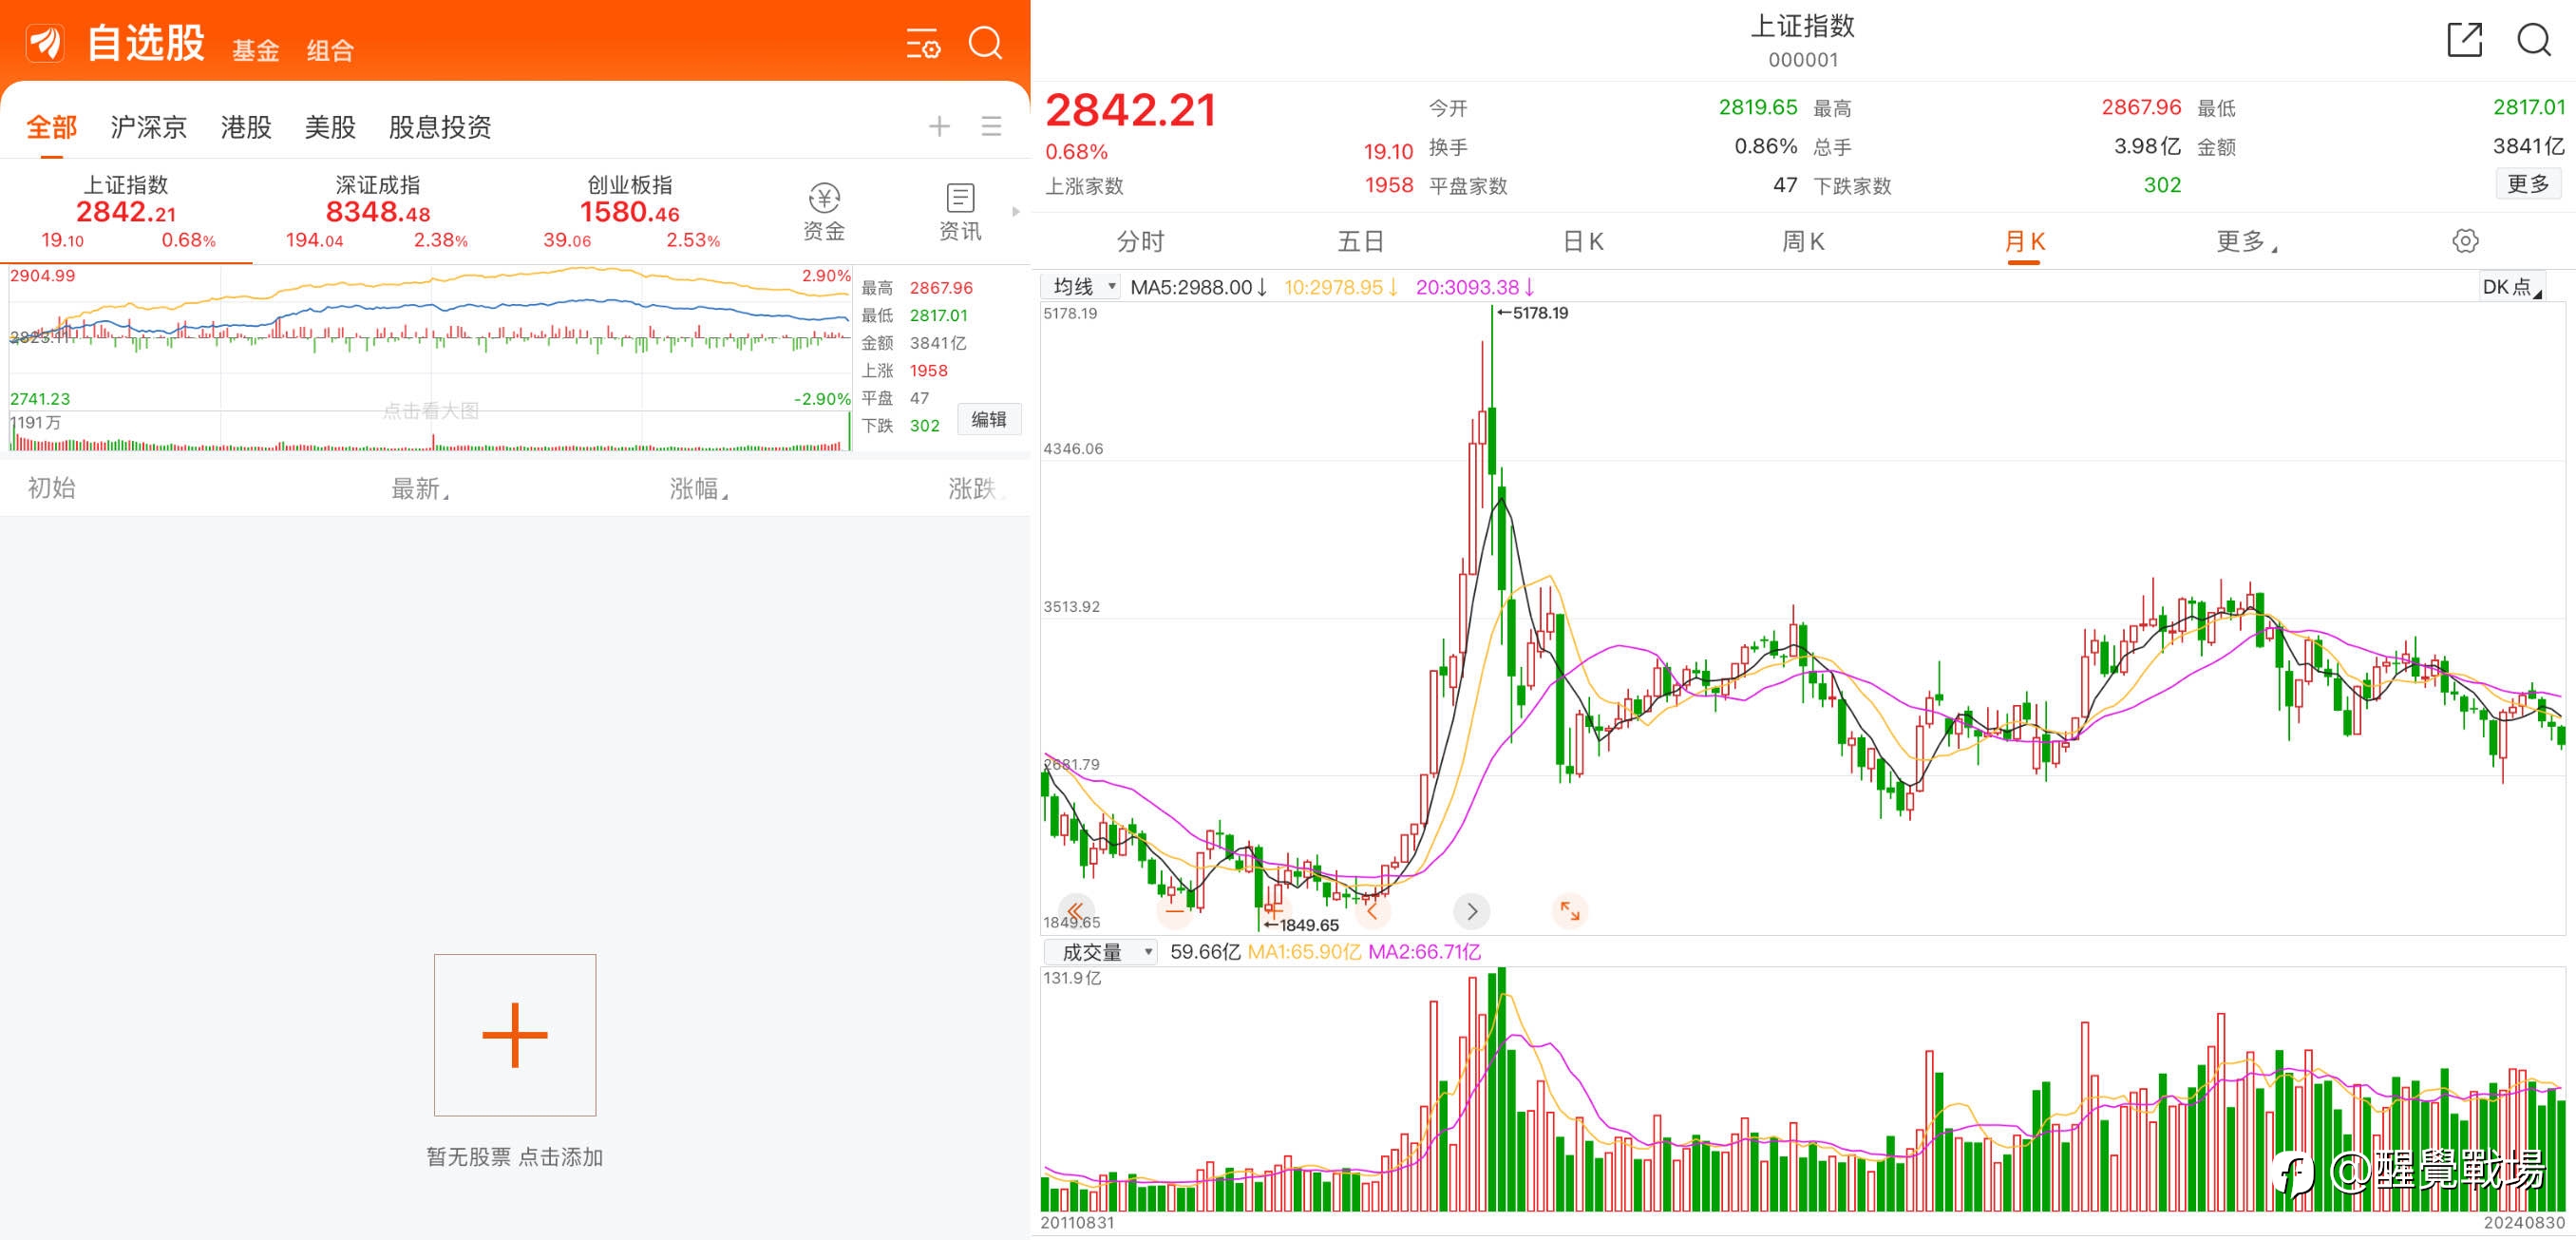Click 更多 button beside quote stats
The width and height of the screenshot is (2576, 1240).
2528,184
